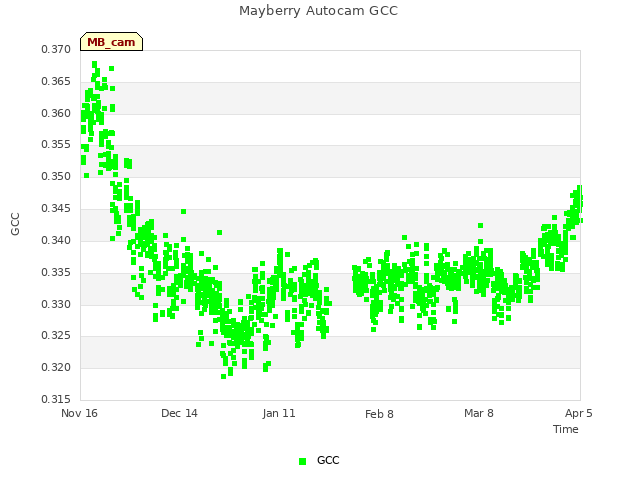
Task: Click the 0.350 y-axis value
Action: click(56, 176)
